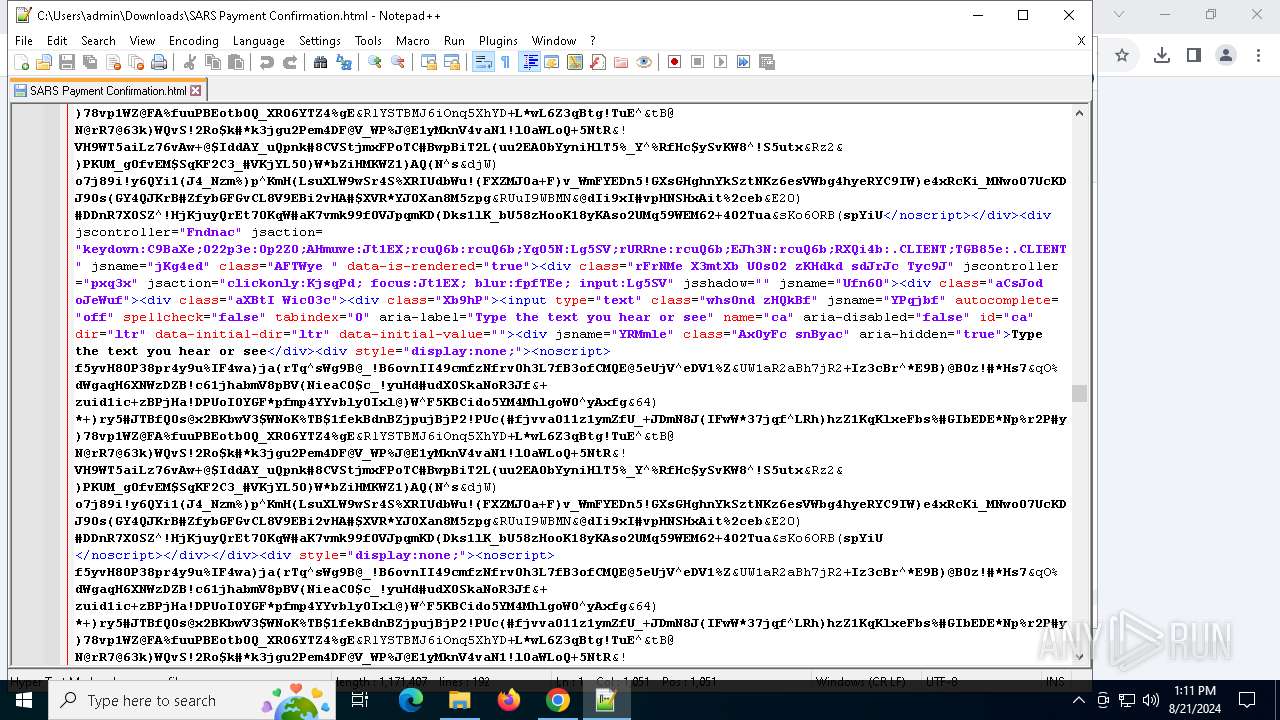Open the Macro menu

coord(412,41)
